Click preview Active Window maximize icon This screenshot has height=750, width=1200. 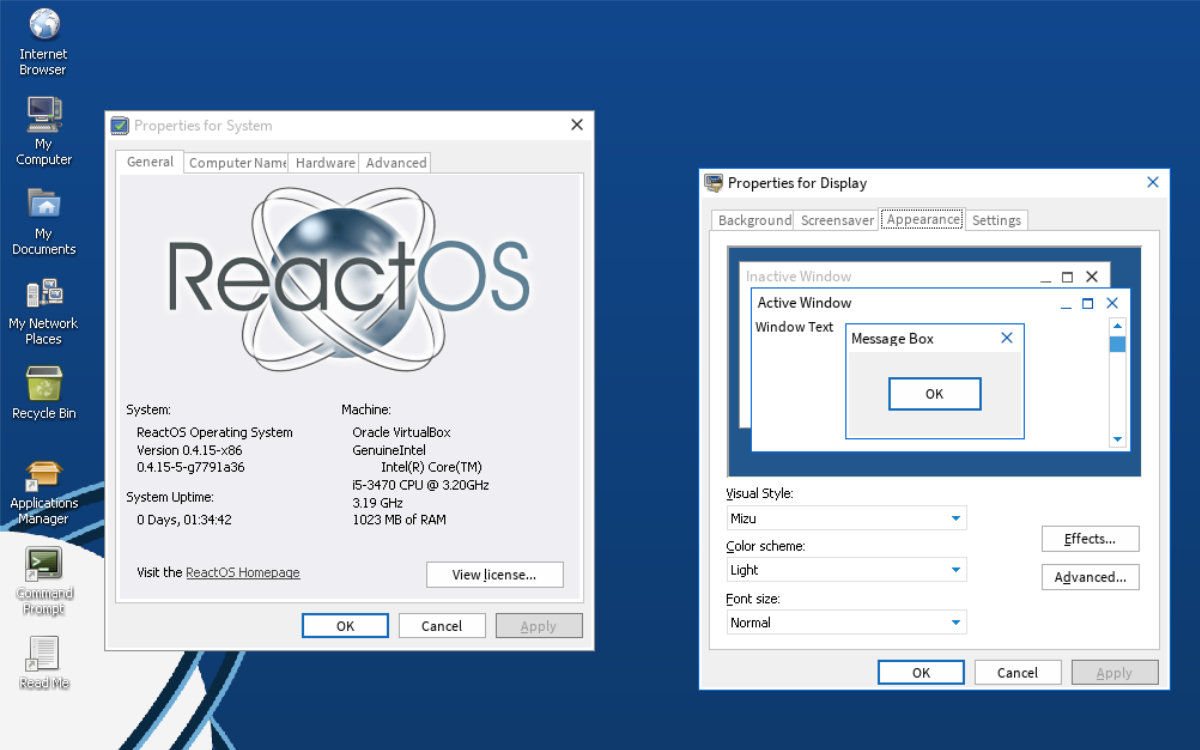[x=1088, y=303]
